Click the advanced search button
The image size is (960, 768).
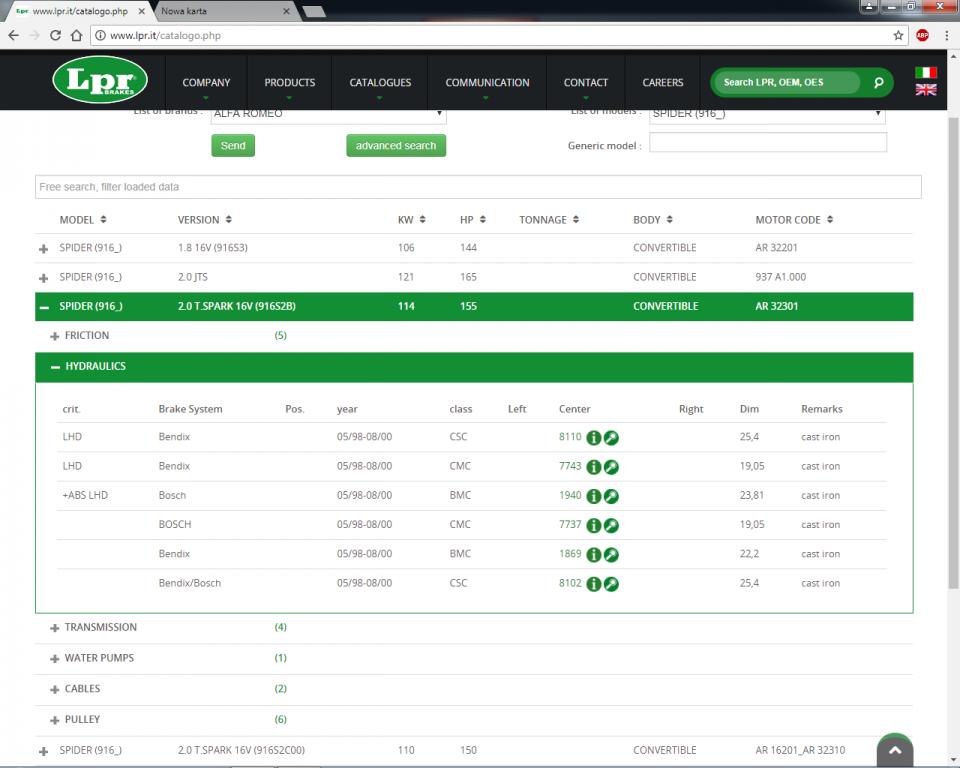(x=396, y=146)
